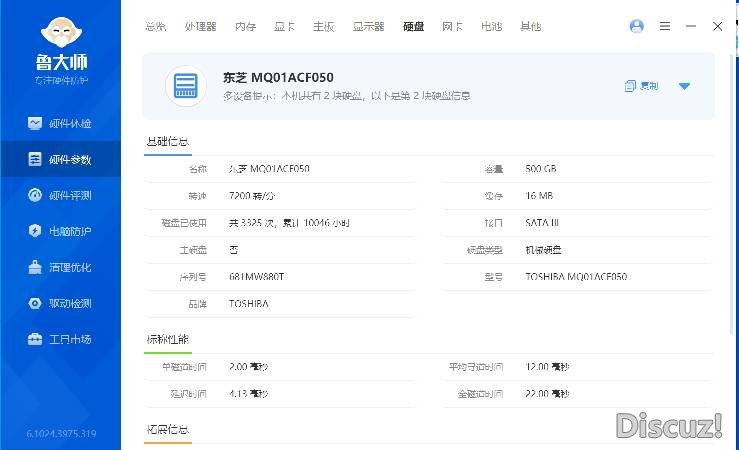Screen dimensions: 739x450
Task: Click the title 东芝 MQ01ACF050 in header
Action: pyautogui.click(x=278, y=77)
